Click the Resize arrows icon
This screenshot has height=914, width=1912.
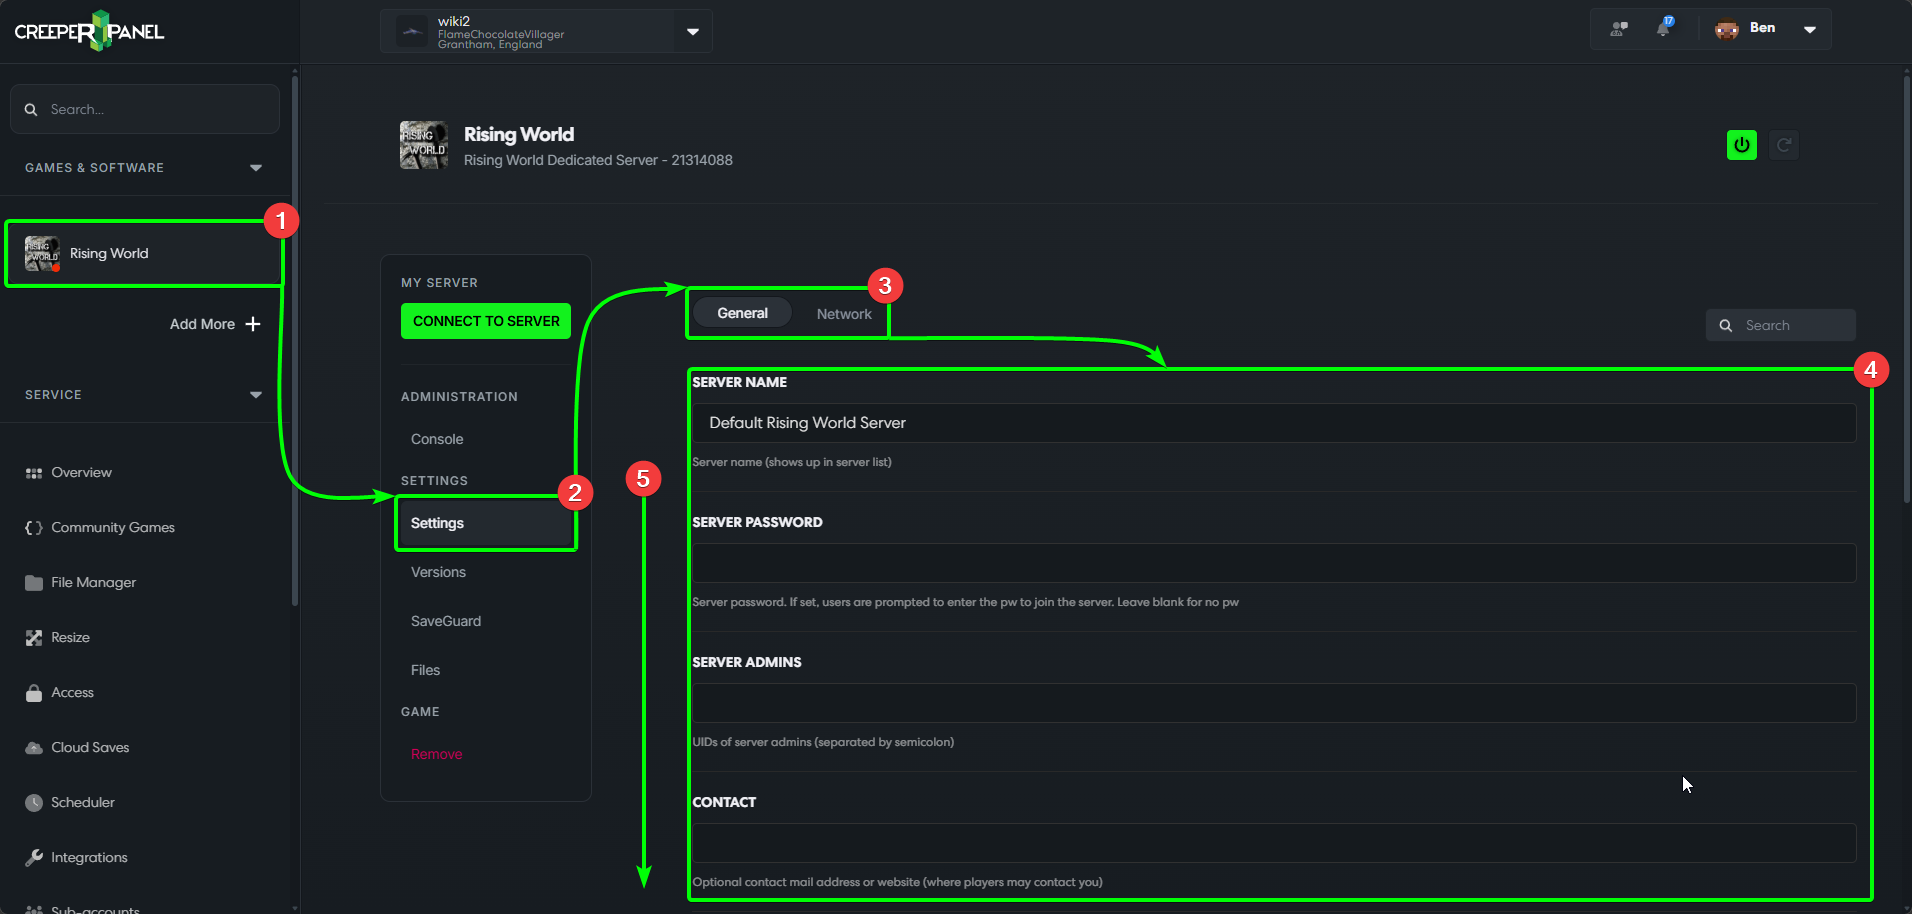point(34,638)
